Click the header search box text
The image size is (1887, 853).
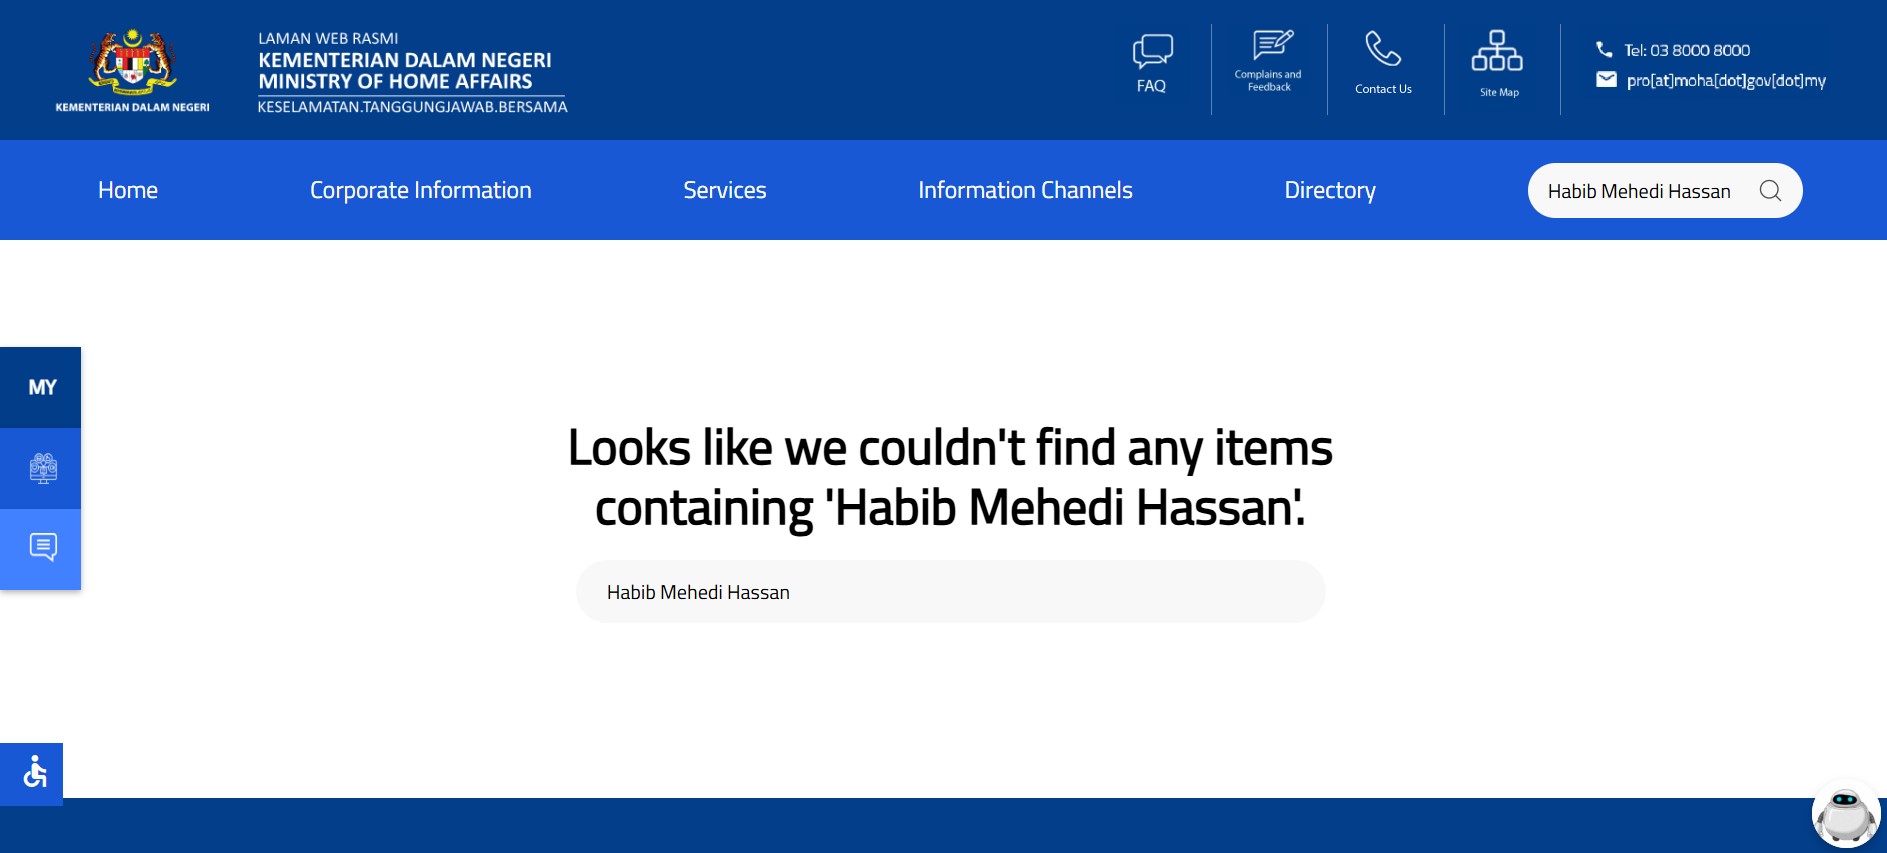click(1638, 191)
